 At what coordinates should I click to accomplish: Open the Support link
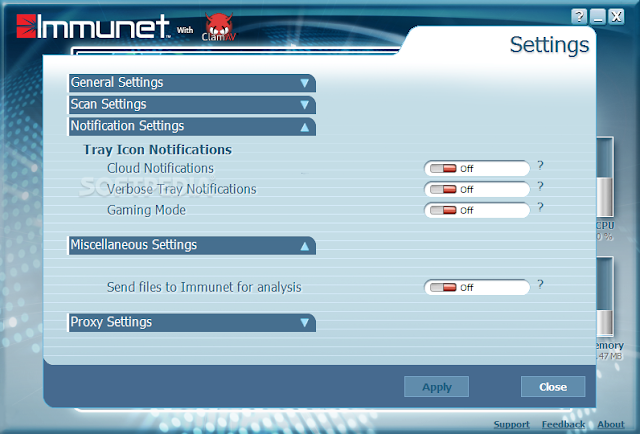tap(511, 425)
